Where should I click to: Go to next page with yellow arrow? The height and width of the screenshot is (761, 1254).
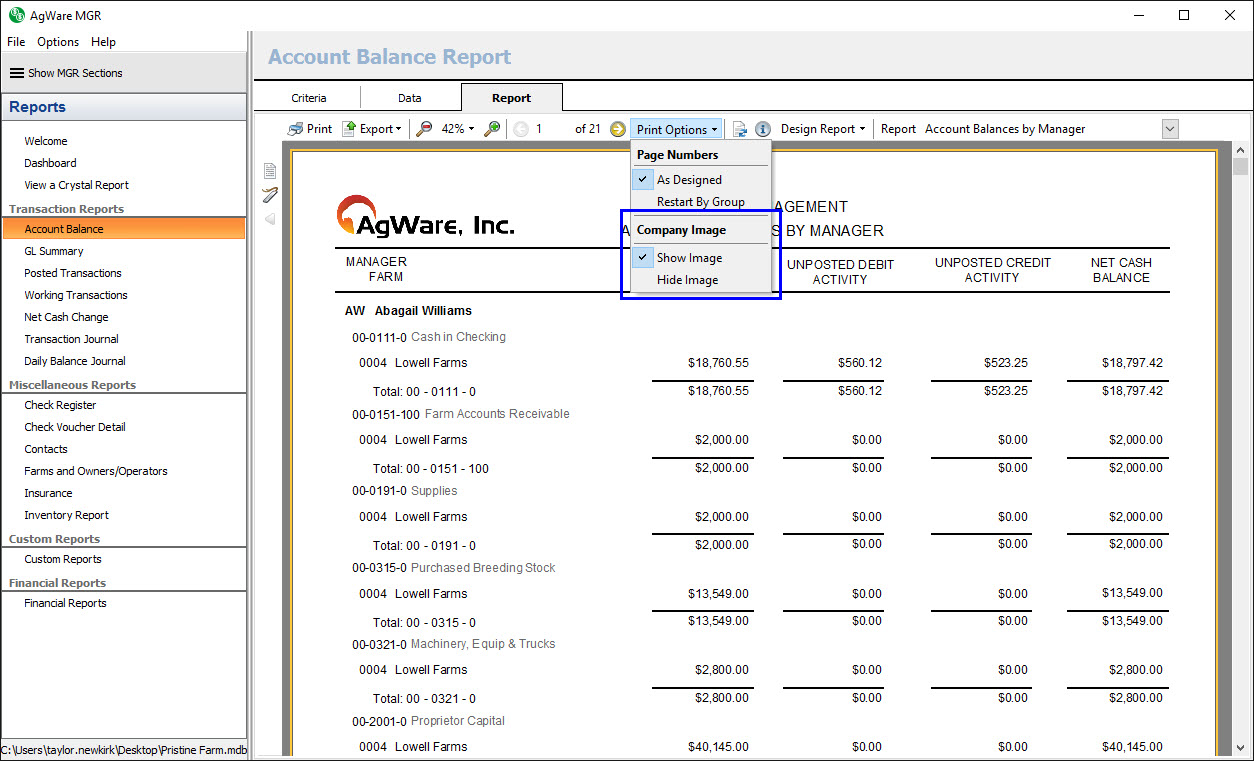(x=618, y=129)
